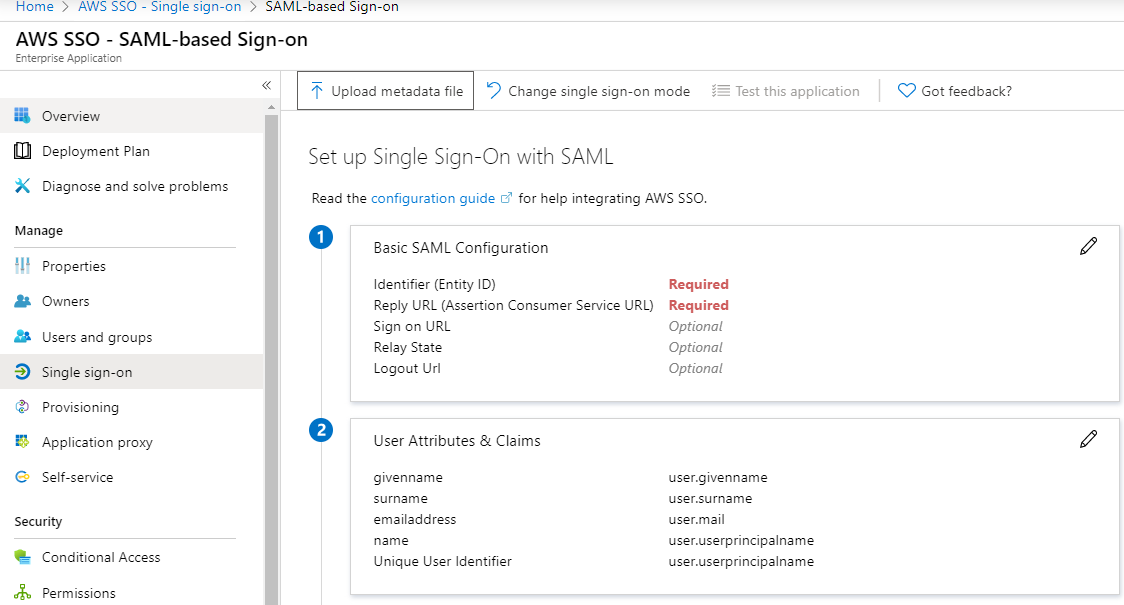Viewport: 1124px width, 605px height.
Task: Click the Diagnose and solve problems wrench icon
Action: click(x=21, y=185)
